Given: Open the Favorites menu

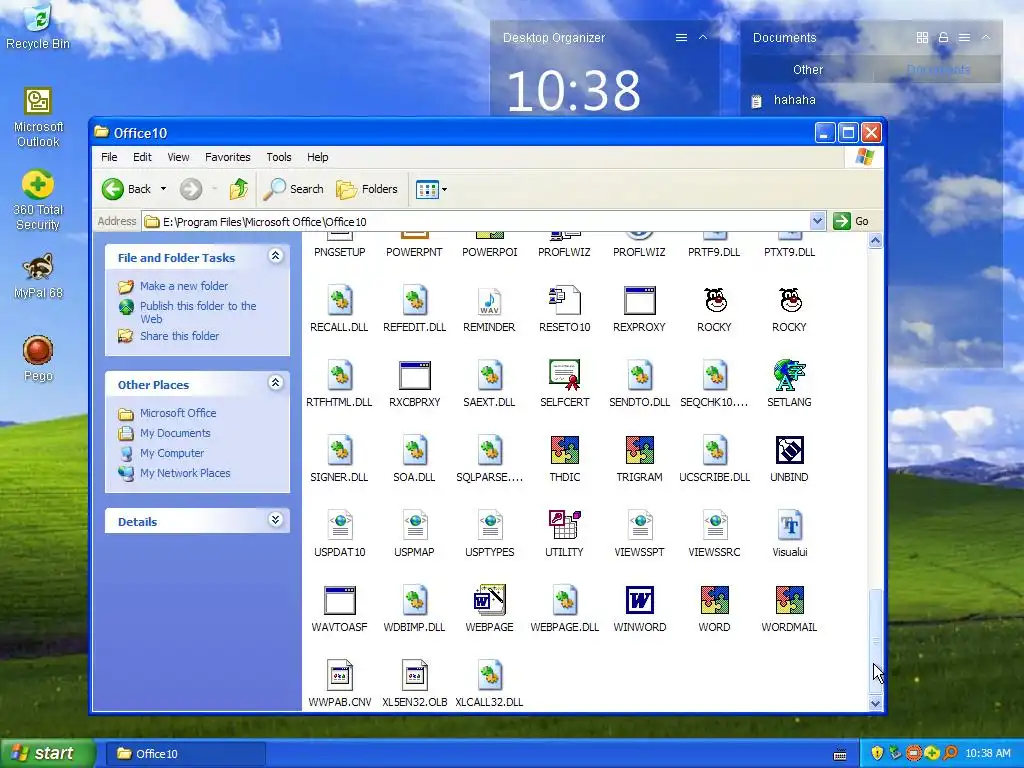Looking at the screenshot, I should tap(228, 157).
